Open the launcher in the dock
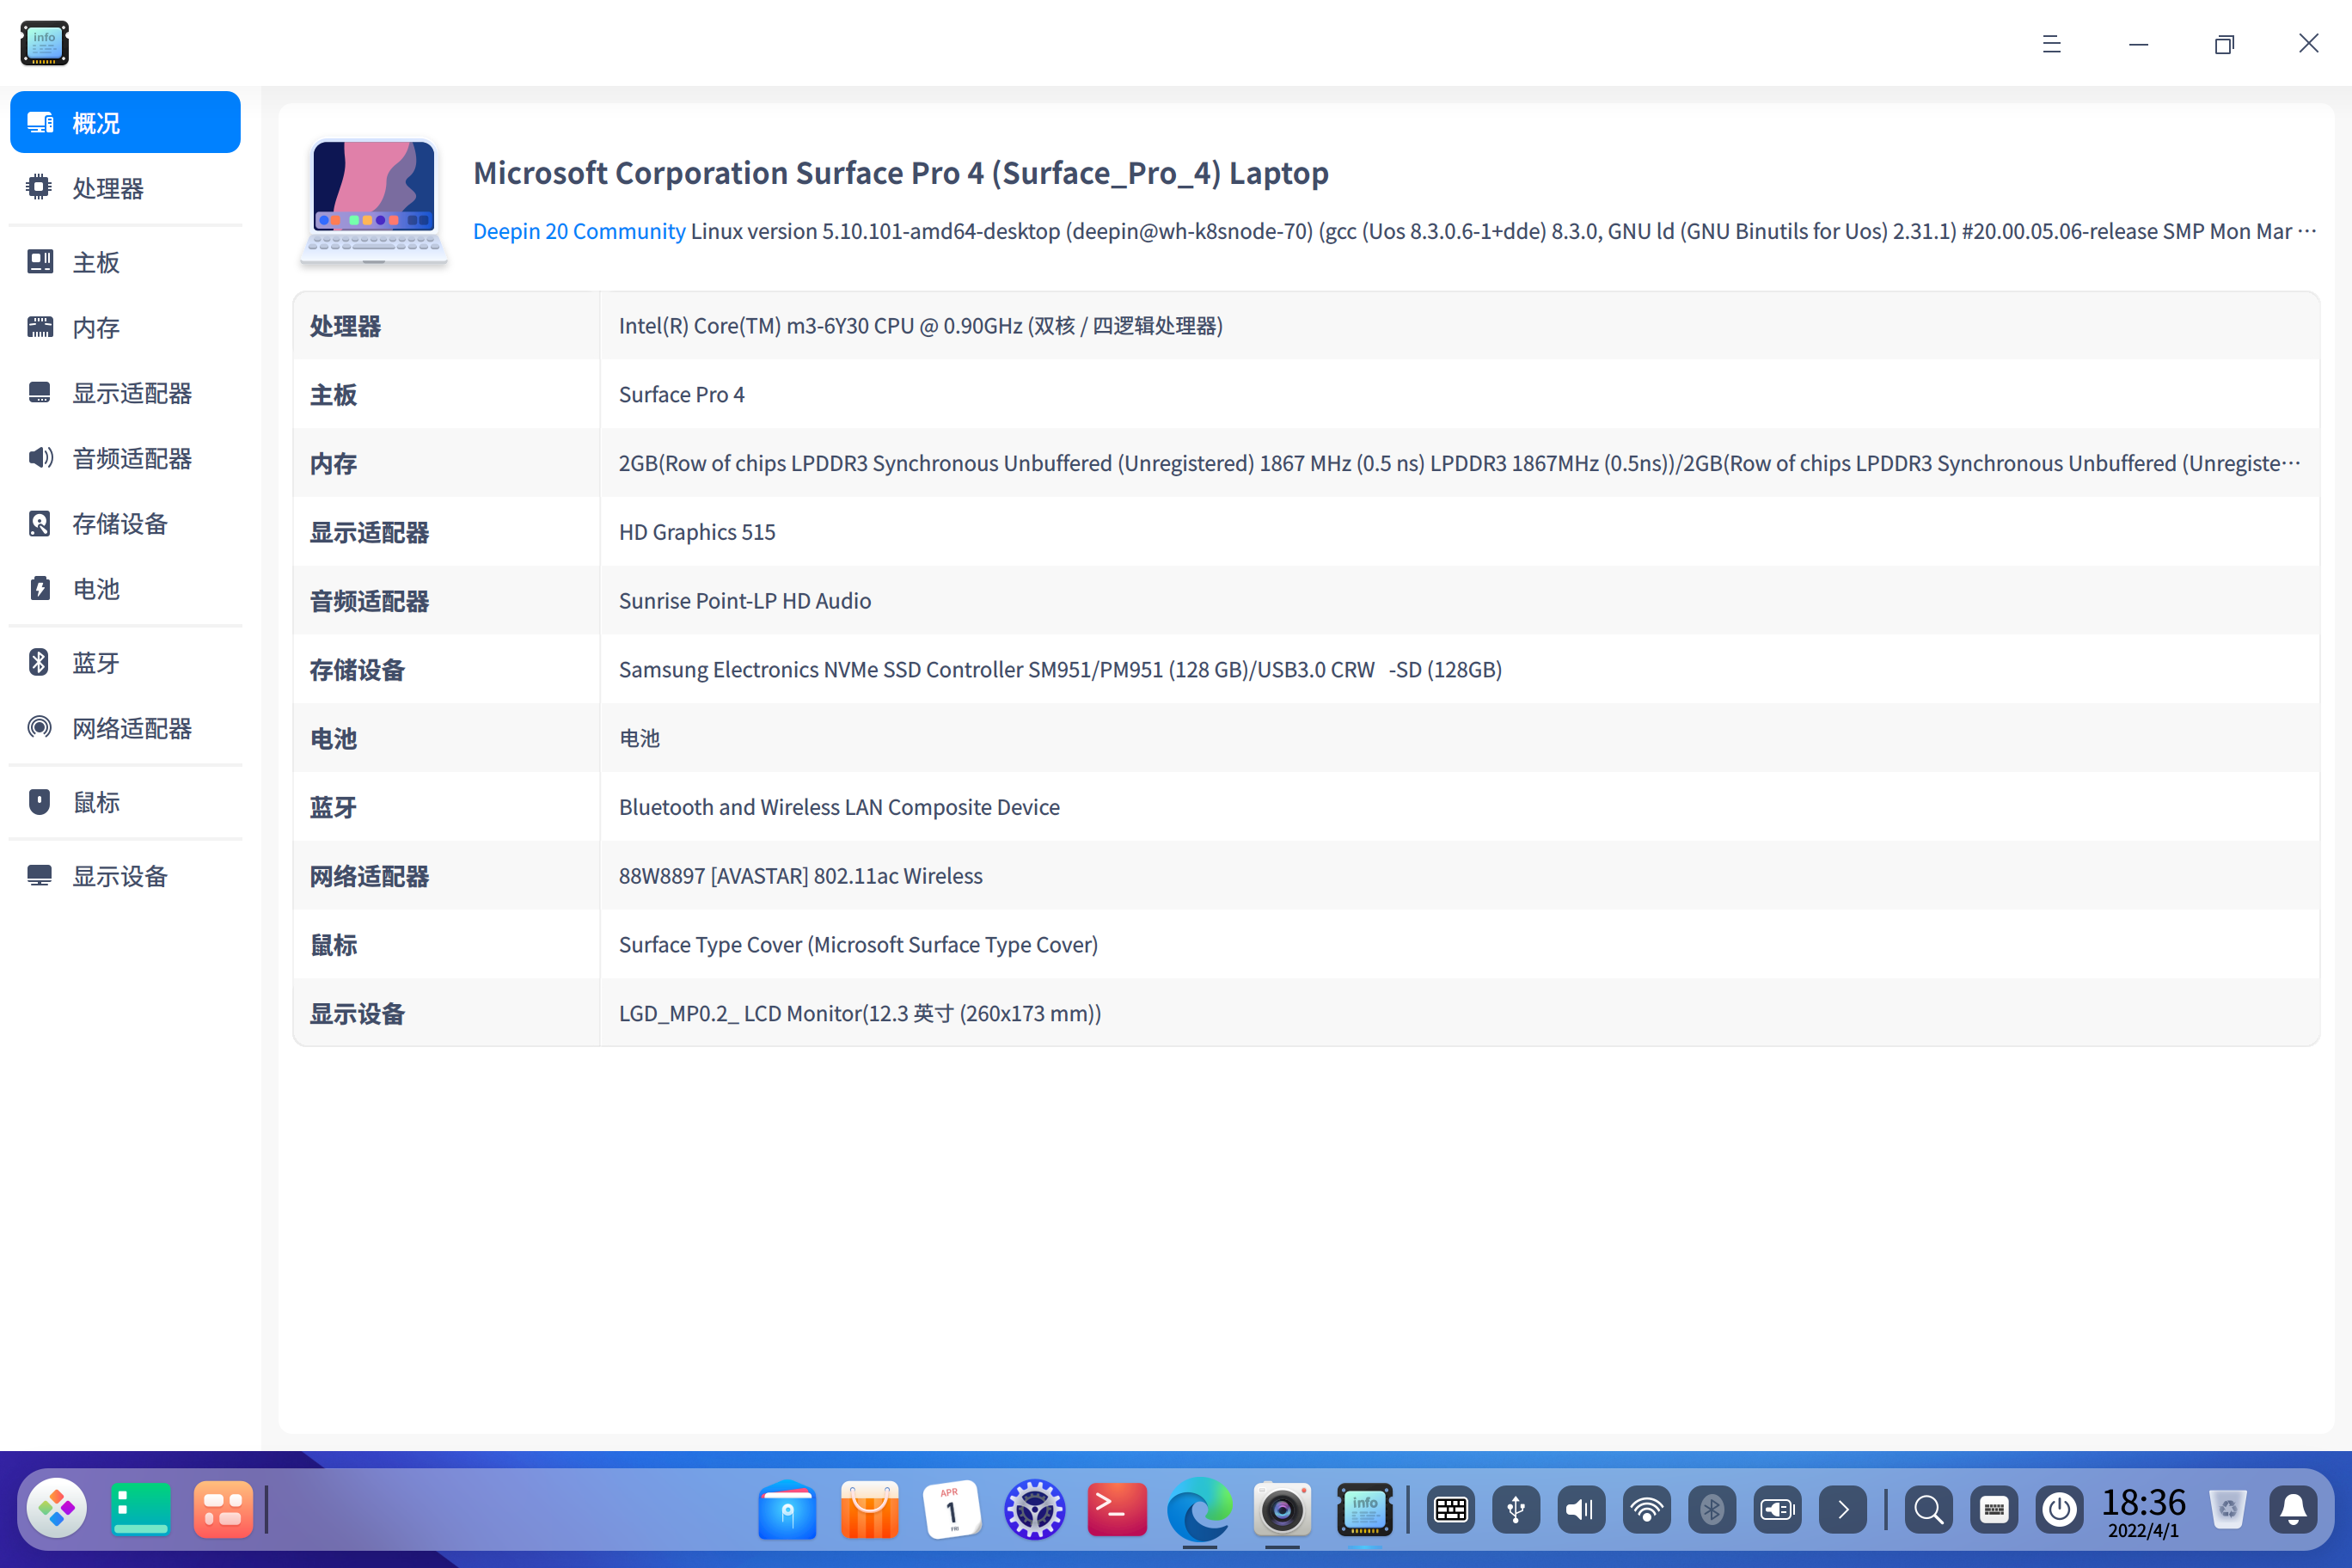 click(x=57, y=1509)
